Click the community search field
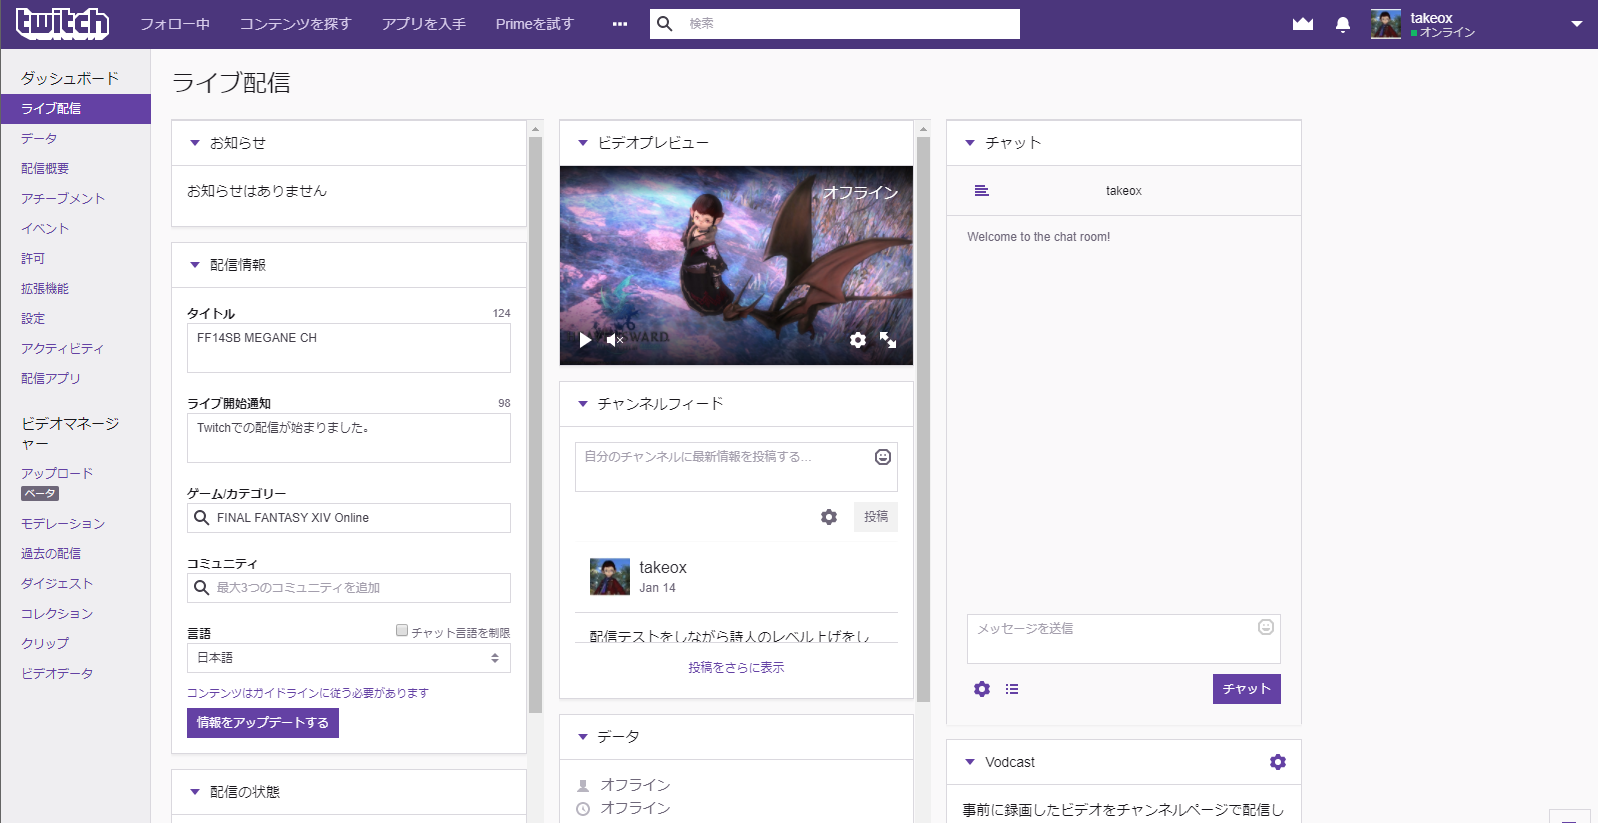 point(349,588)
